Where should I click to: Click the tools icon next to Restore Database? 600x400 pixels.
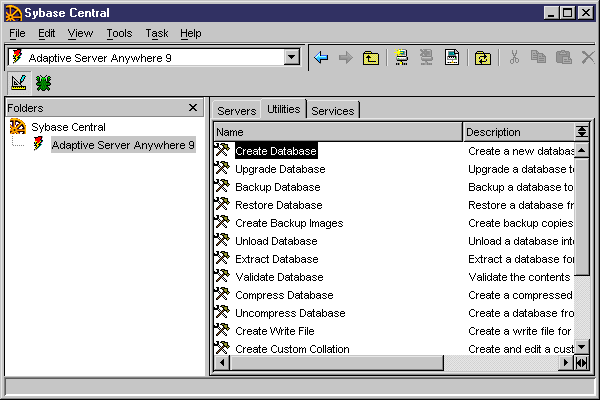pyautogui.click(x=222, y=204)
